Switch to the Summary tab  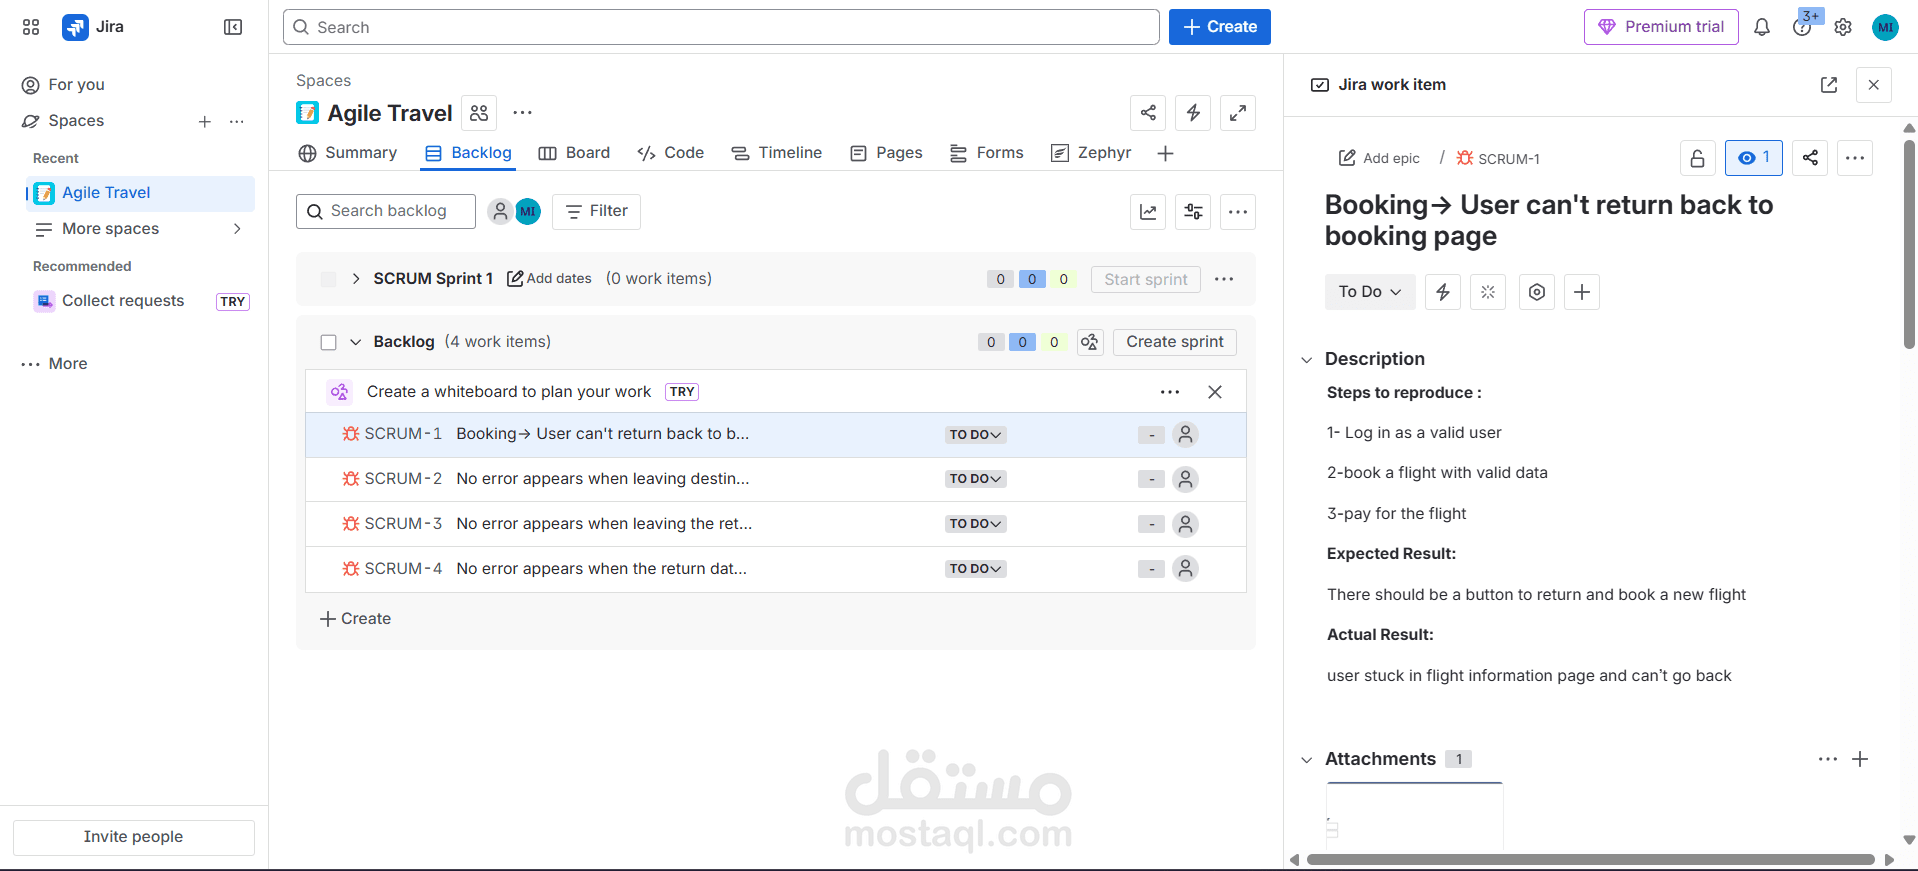(x=347, y=153)
